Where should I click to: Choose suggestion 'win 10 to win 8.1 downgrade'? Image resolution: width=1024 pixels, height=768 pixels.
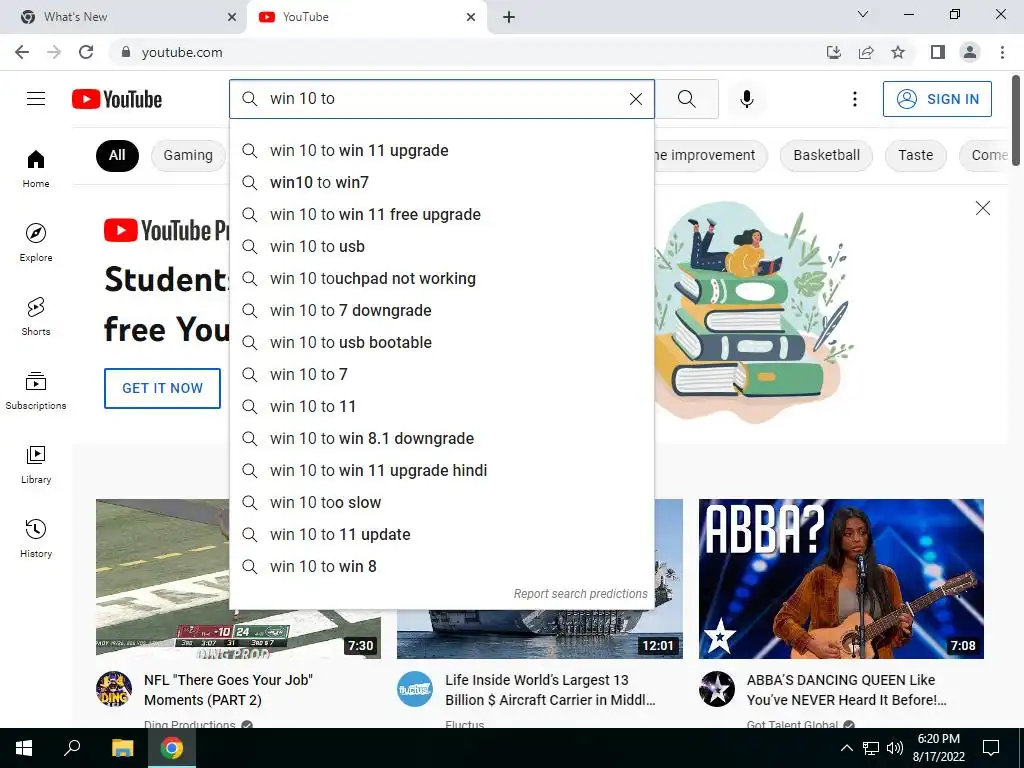coord(442,439)
